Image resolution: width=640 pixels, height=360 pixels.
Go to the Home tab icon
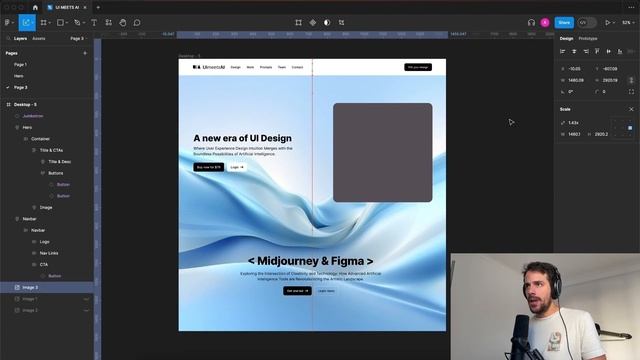pyautogui.click(x=35, y=7)
